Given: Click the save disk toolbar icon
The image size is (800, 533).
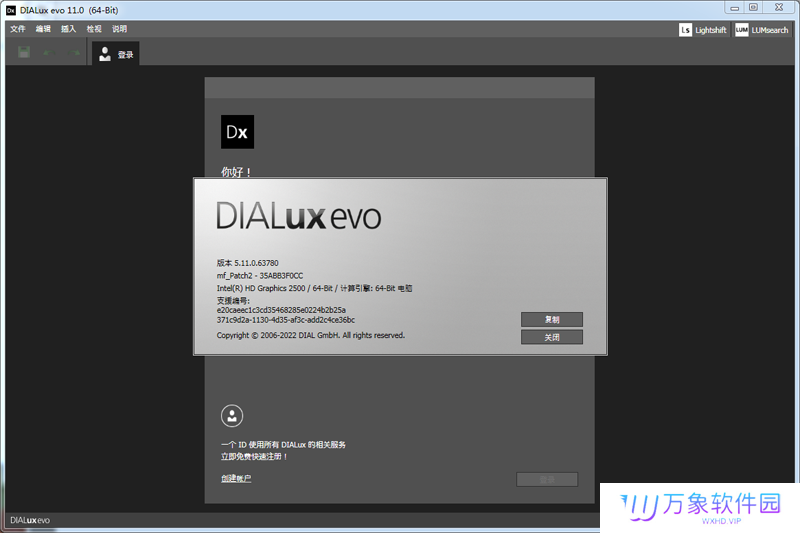Looking at the screenshot, I should pos(24,52).
